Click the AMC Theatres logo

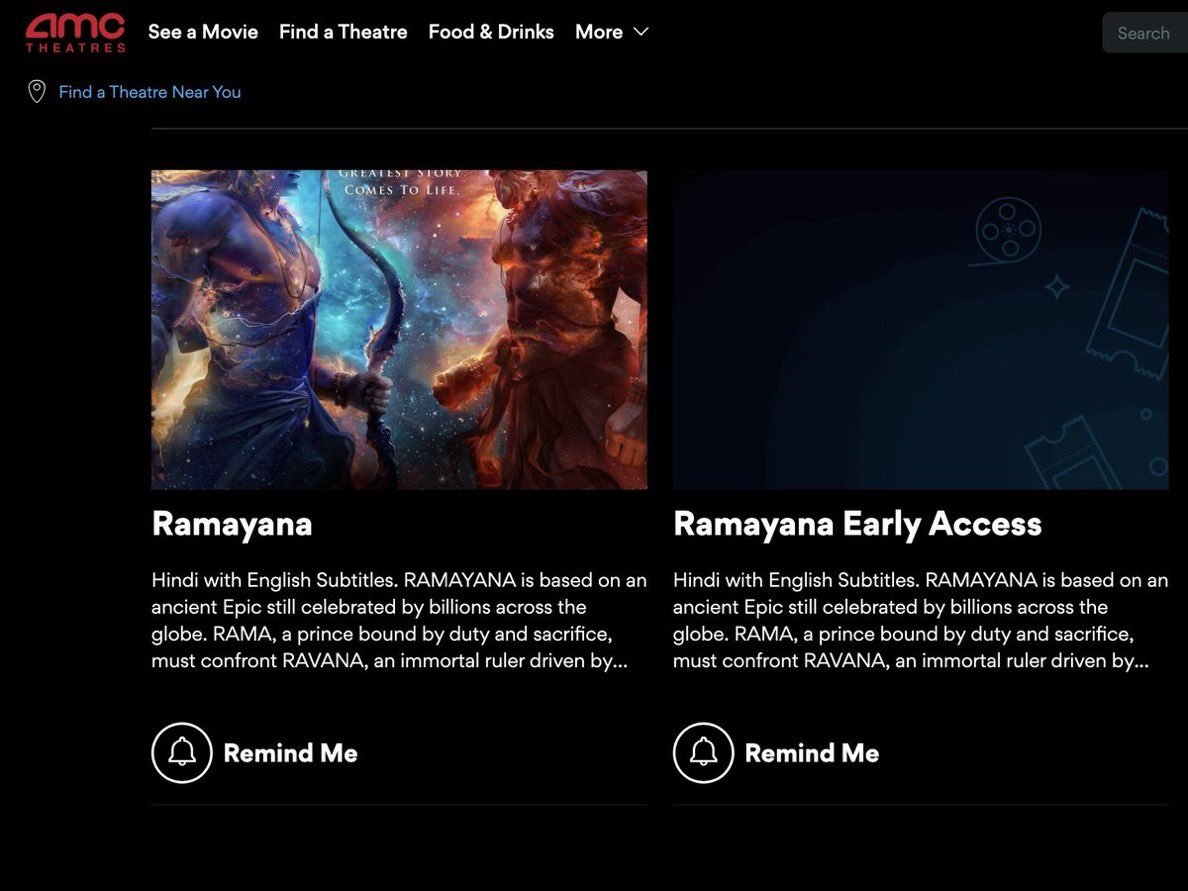pos(75,33)
